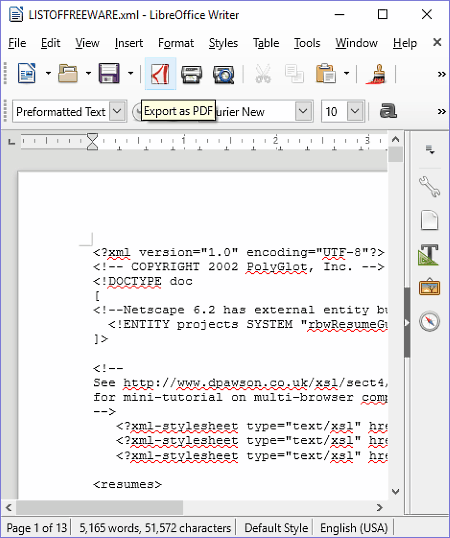The width and height of the screenshot is (450, 538).
Task: Click the Export as PDF icon
Action: pyautogui.click(x=161, y=74)
